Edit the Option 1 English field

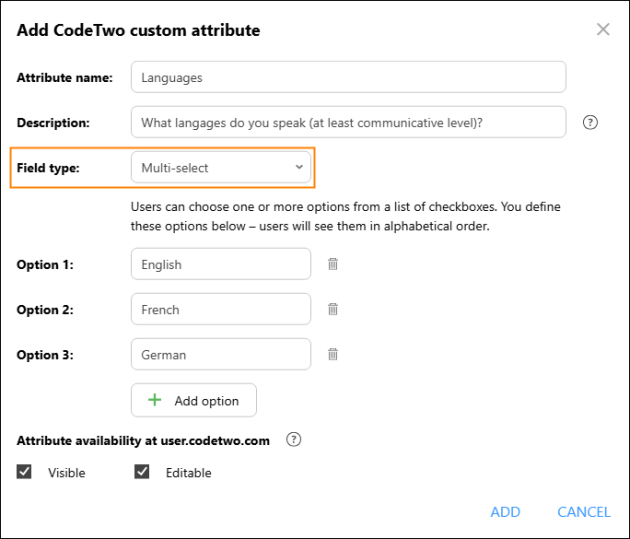pos(221,264)
